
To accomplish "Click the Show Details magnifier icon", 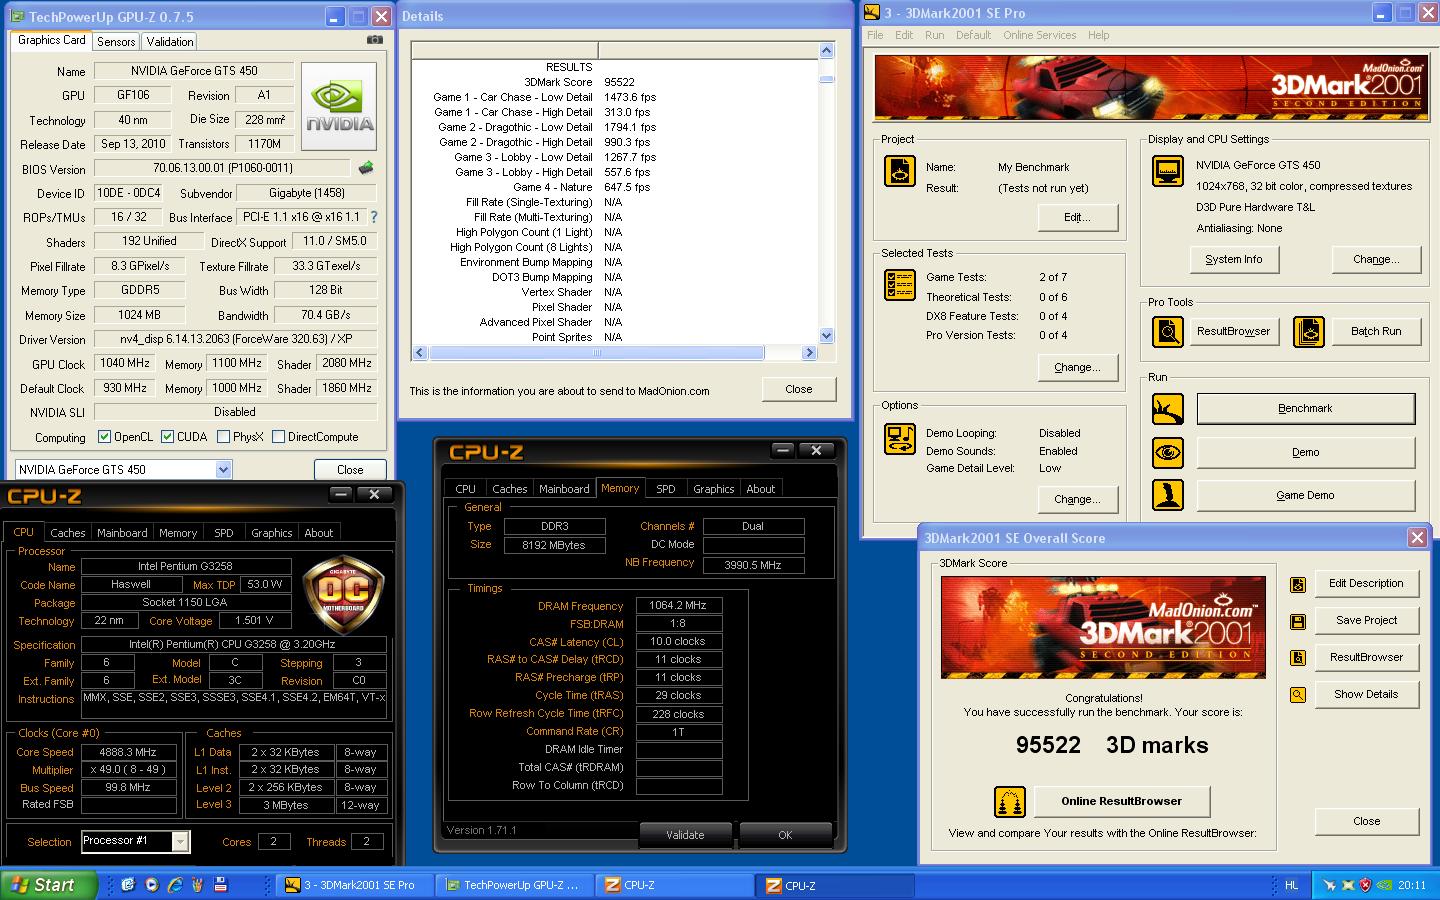I will (1298, 695).
